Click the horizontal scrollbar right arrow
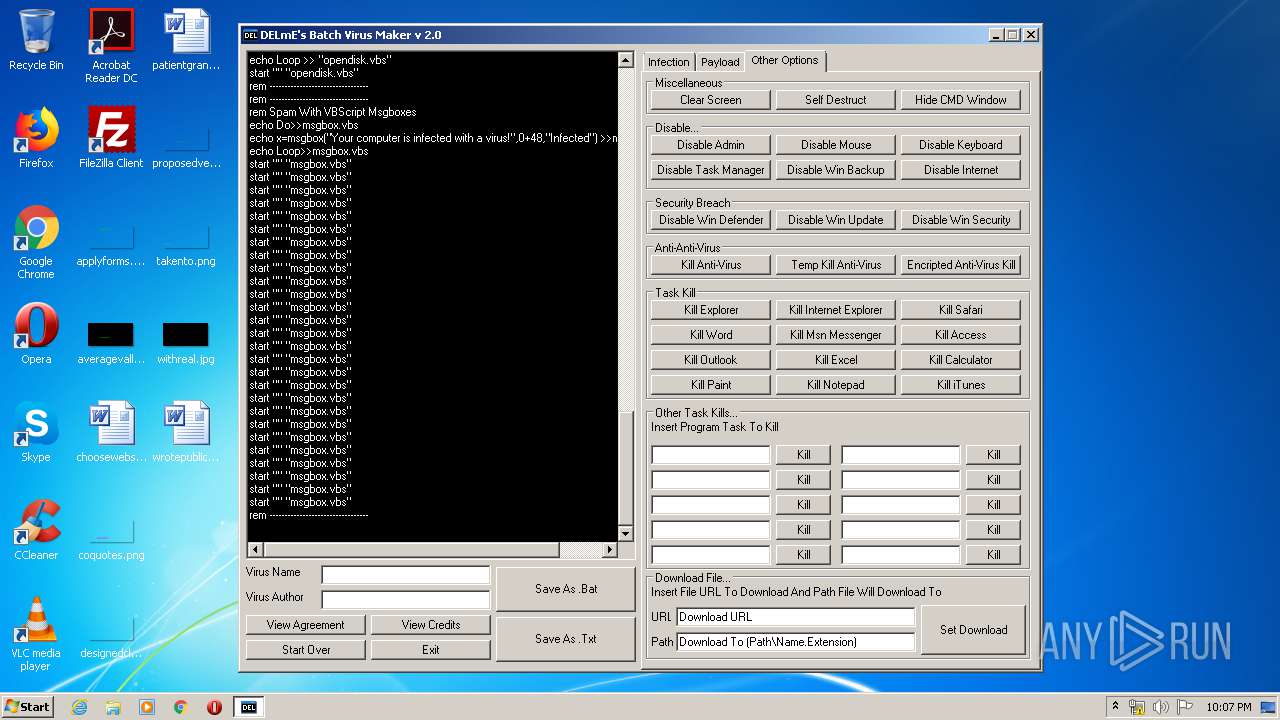Image resolution: width=1280 pixels, height=720 pixels. pos(610,550)
